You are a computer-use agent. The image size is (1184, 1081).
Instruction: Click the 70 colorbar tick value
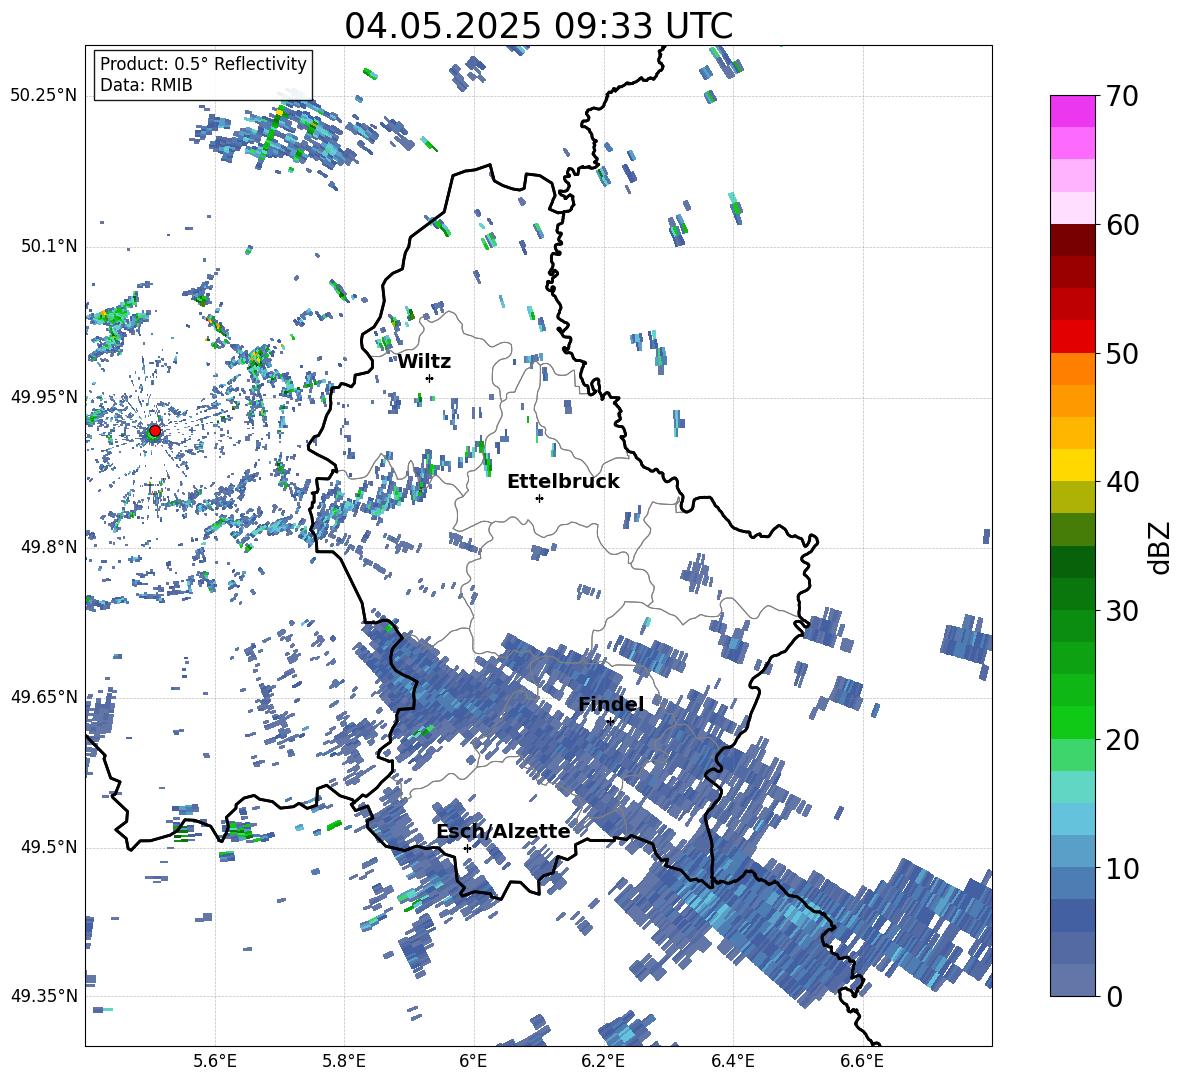pos(1121,97)
